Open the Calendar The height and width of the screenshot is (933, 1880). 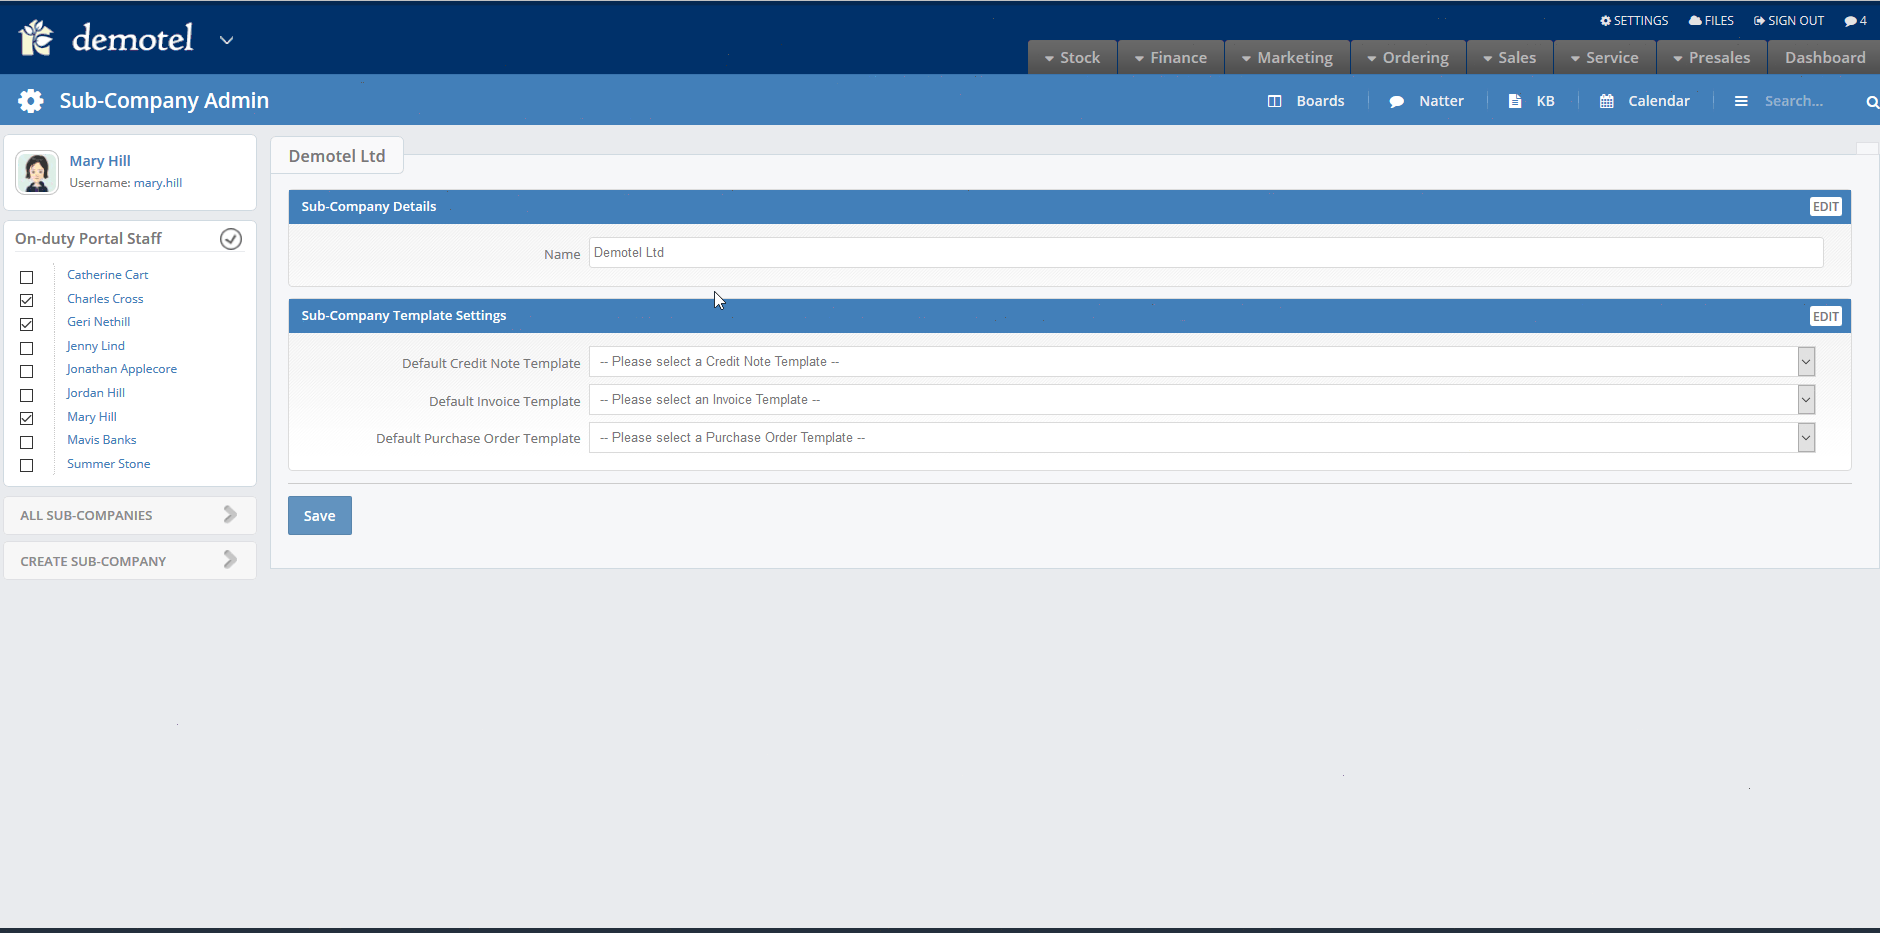pyautogui.click(x=1645, y=101)
